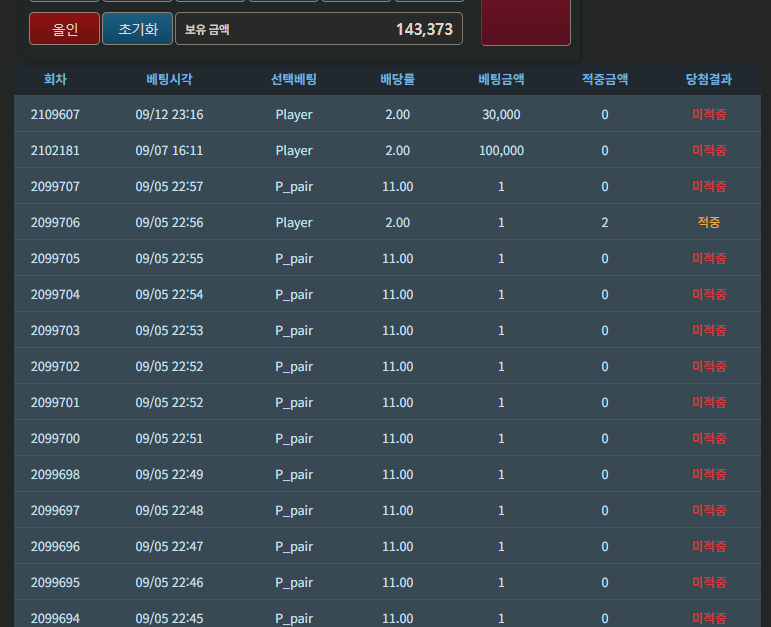
Task: Click the blue 초기화 (reset) button
Action: coord(137,29)
